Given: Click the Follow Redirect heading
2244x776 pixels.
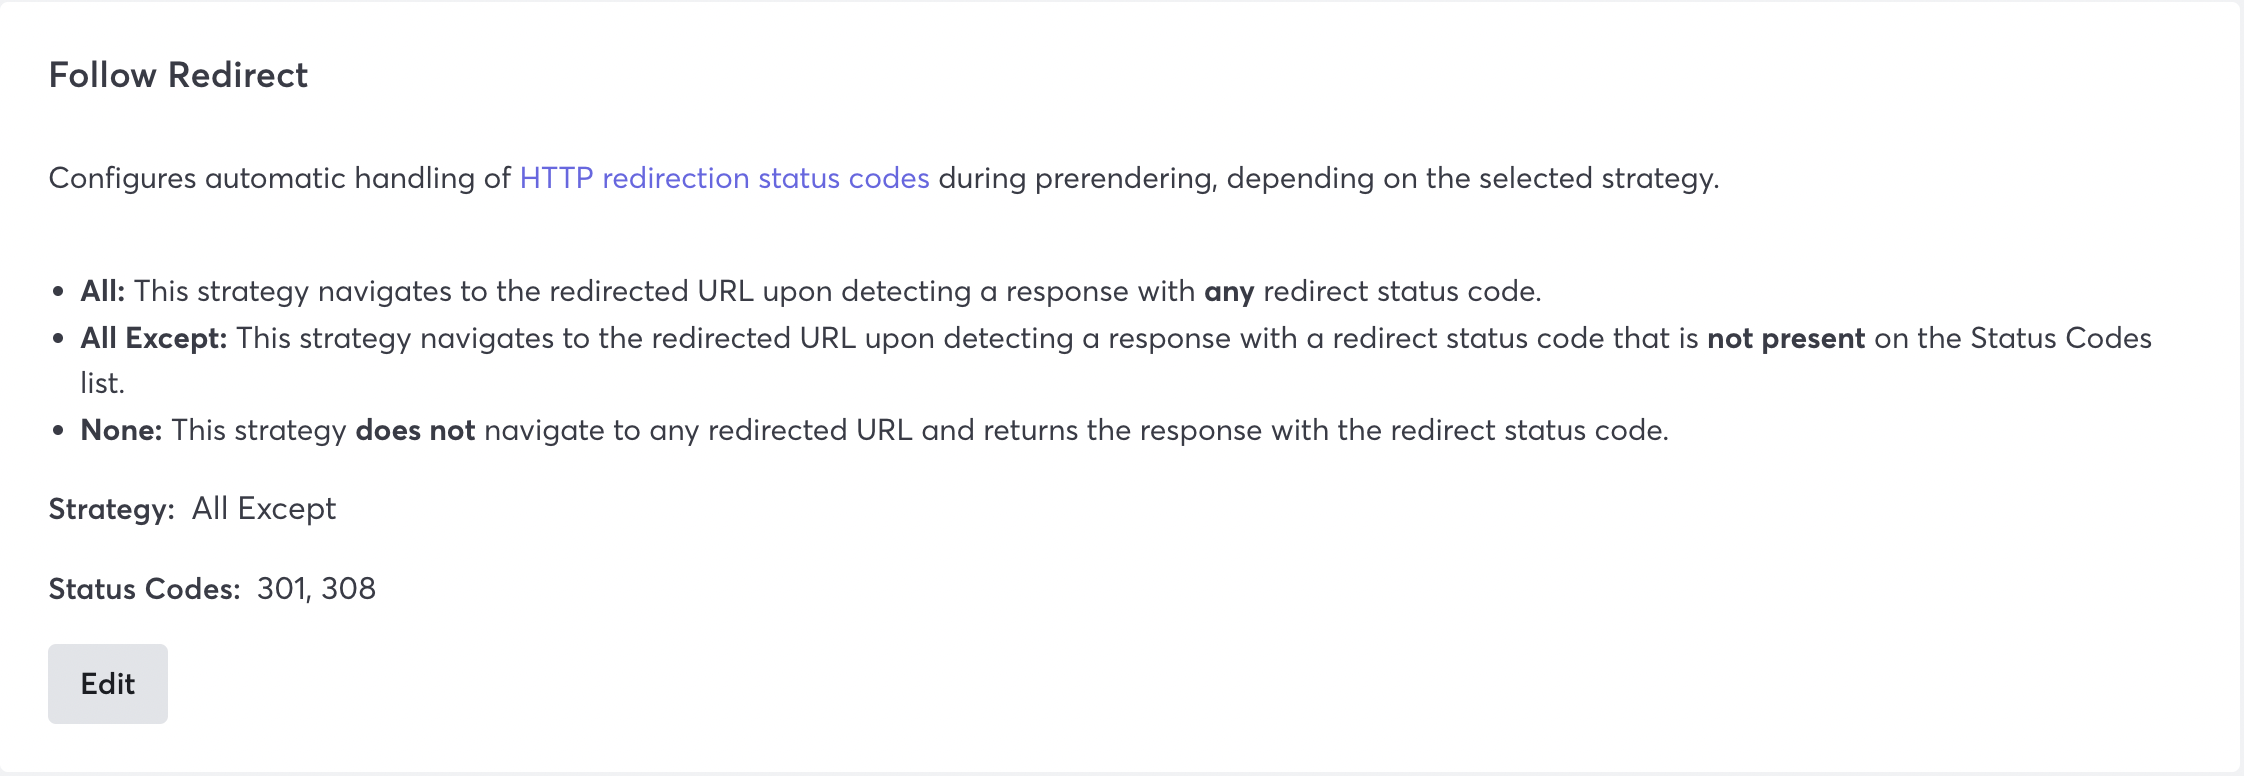Looking at the screenshot, I should (178, 74).
